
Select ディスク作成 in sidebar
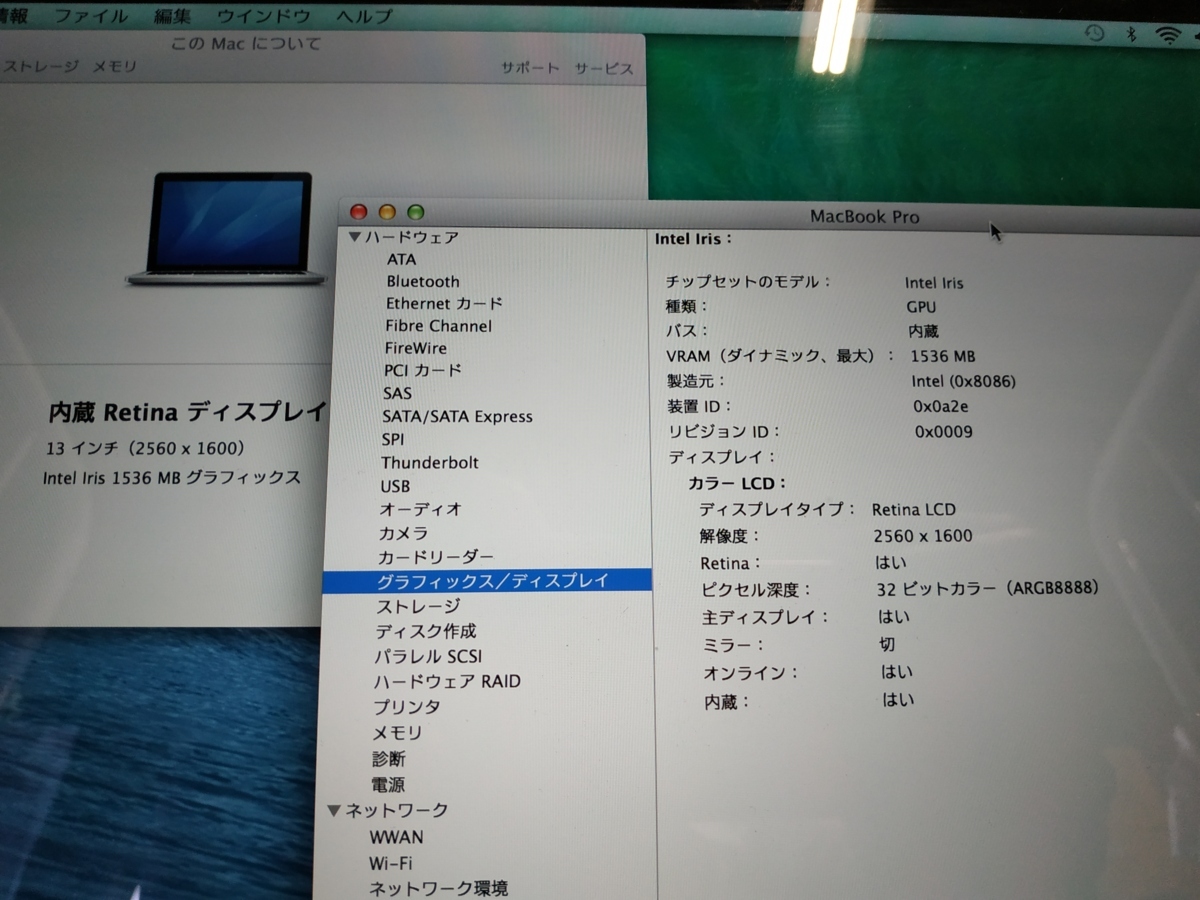pos(426,632)
